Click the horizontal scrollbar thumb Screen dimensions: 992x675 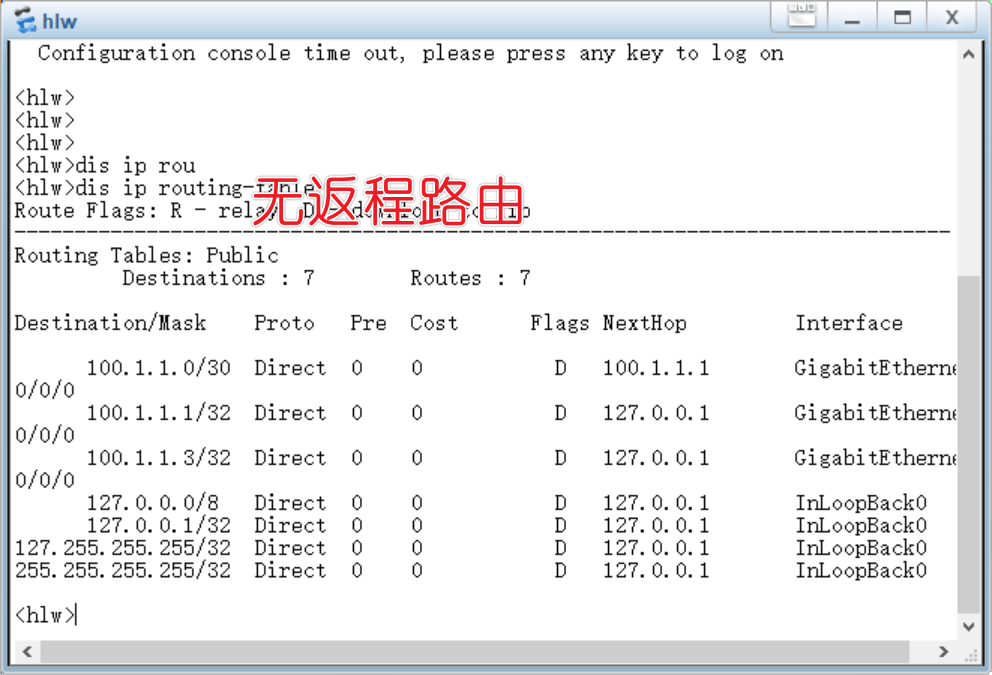[490, 652]
